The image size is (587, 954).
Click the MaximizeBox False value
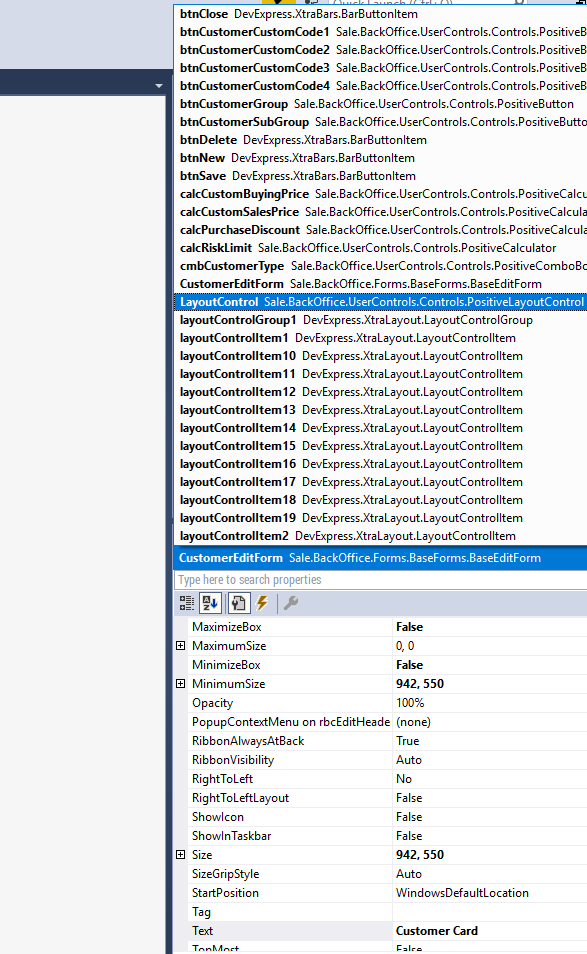tap(490, 627)
